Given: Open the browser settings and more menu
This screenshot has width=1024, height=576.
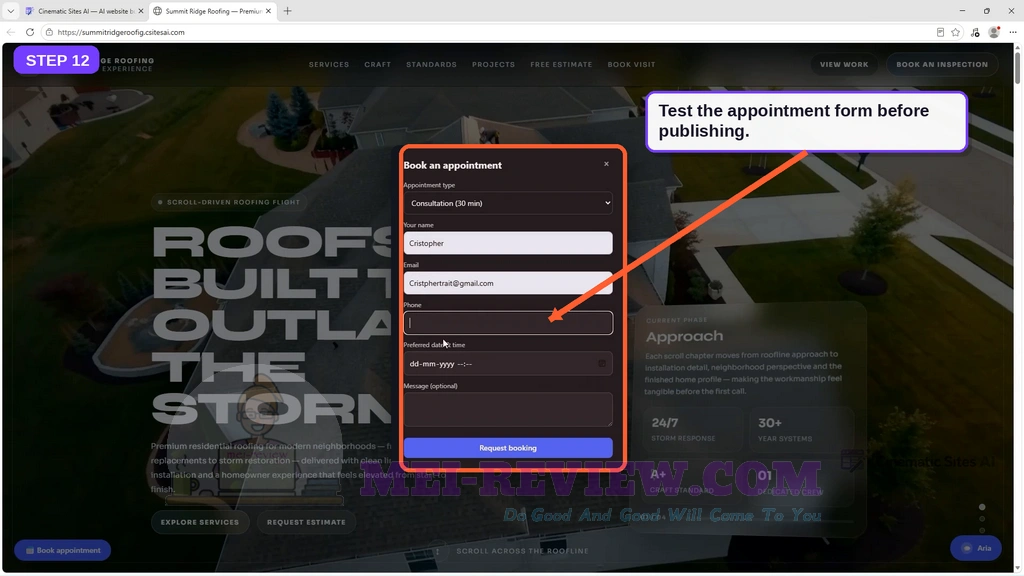Looking at the screenshot, I should [1013, 32].
